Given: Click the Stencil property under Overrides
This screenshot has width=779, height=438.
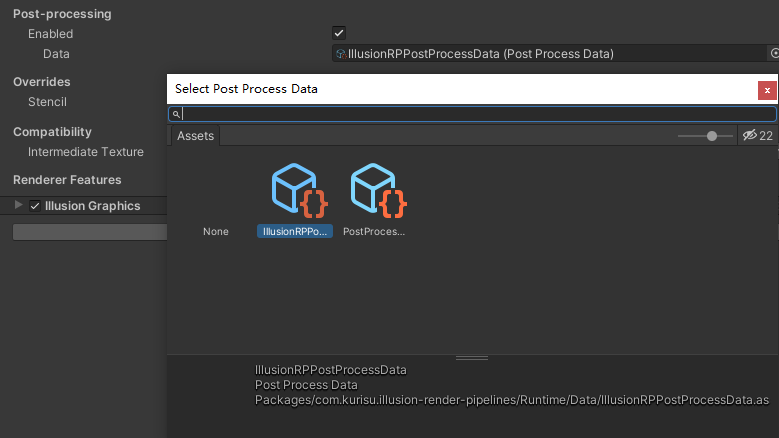Looking at the screenshot, I should click(x=47, y=102).
